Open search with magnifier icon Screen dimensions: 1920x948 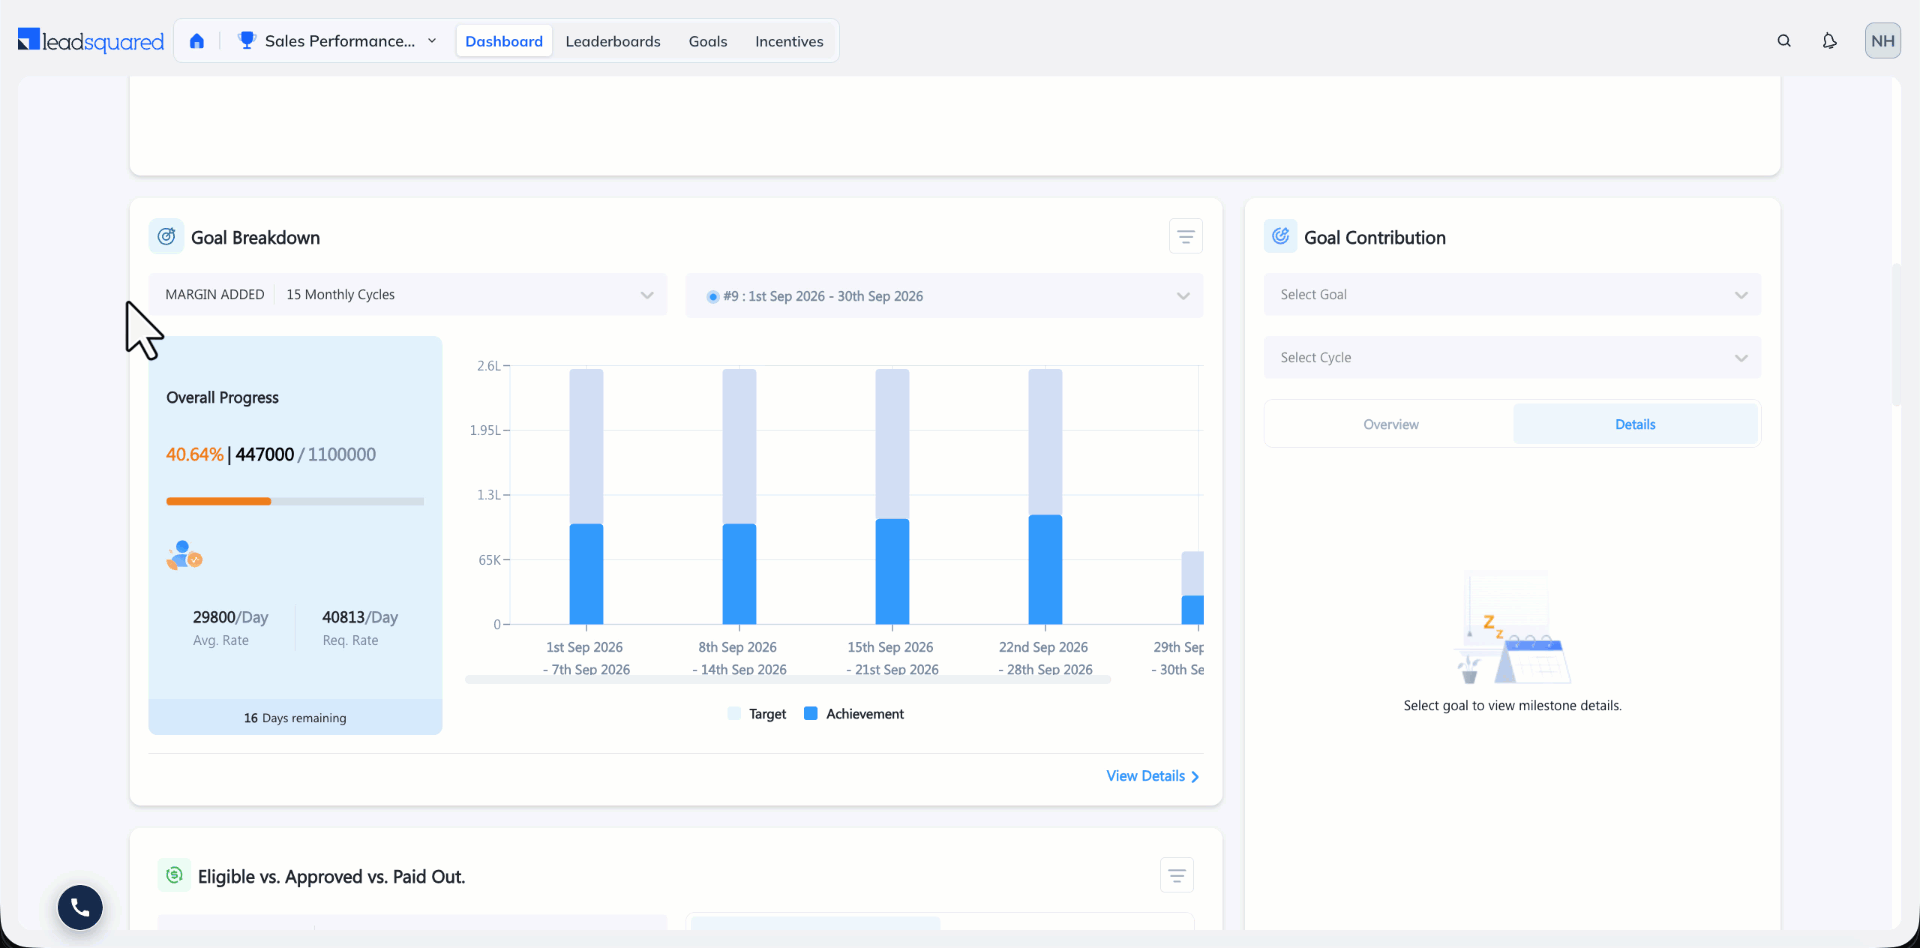(x=1784, y=41)
